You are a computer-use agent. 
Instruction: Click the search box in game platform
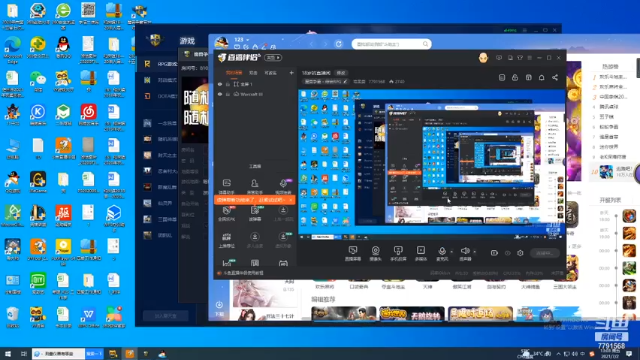[x=391, y=44]
